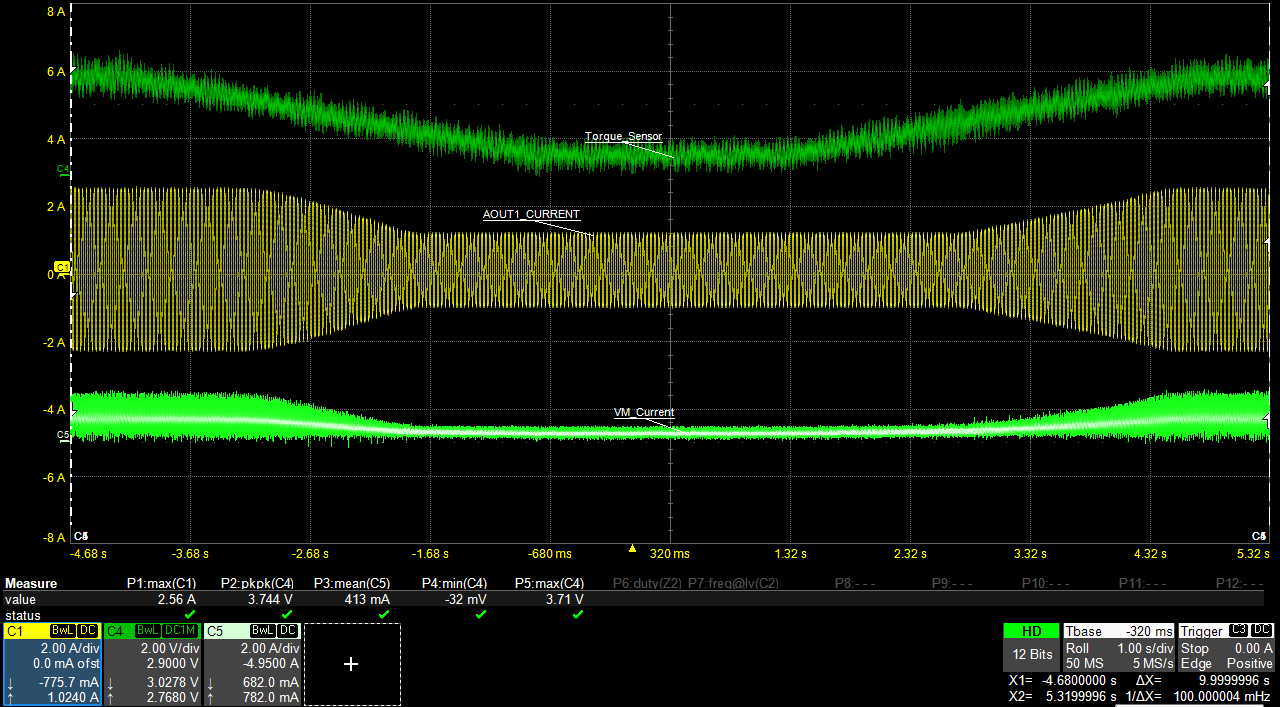Open the C1 channel descriptor box
Screen dimensions: 1280x707
[52, 664]
